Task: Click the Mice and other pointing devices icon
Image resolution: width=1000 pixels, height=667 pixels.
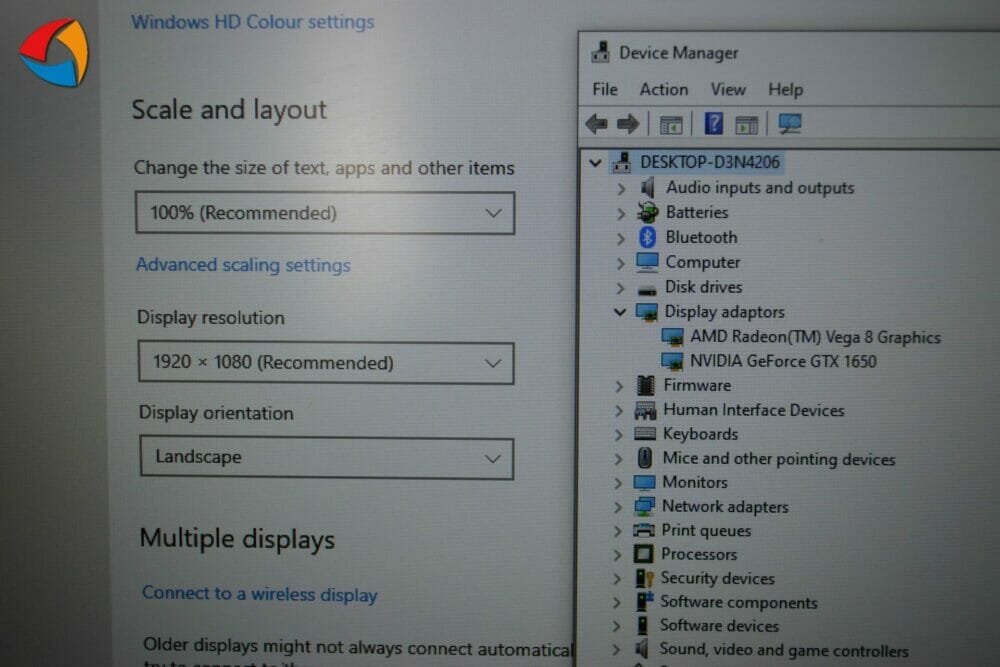Action: point(645,458)
